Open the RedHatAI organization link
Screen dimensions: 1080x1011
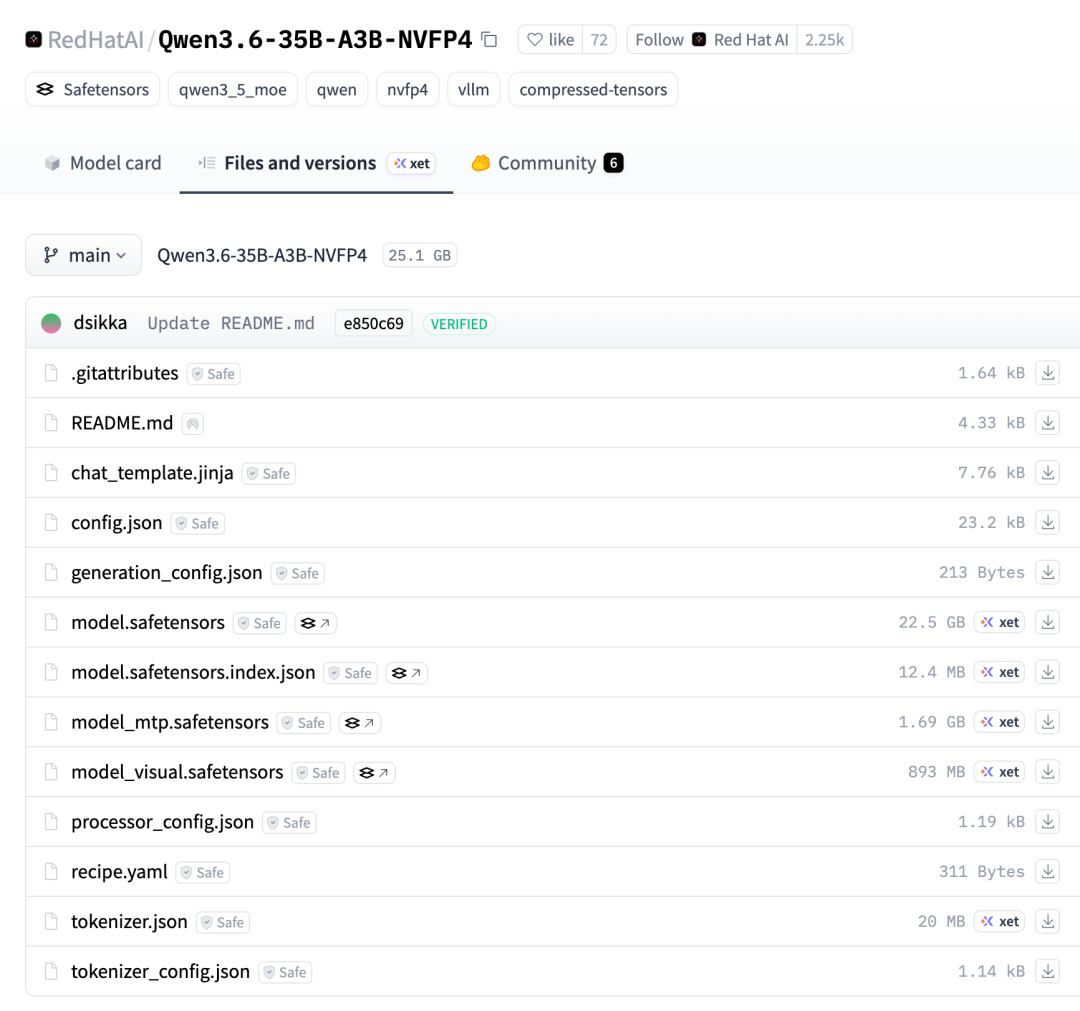[x=95, y=40]
